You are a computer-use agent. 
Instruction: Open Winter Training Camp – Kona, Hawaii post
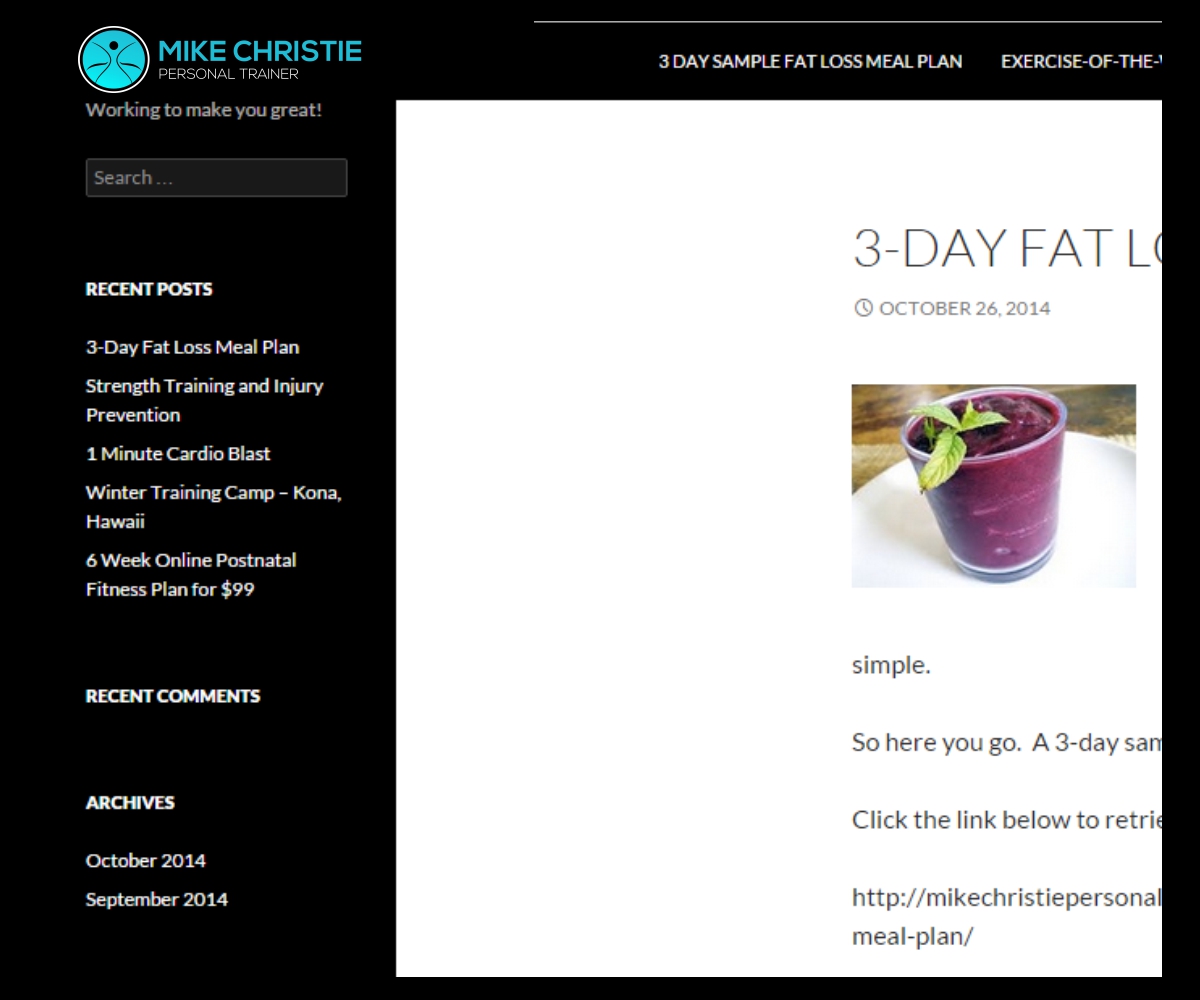pyautogui.click(x=214, y=507)
